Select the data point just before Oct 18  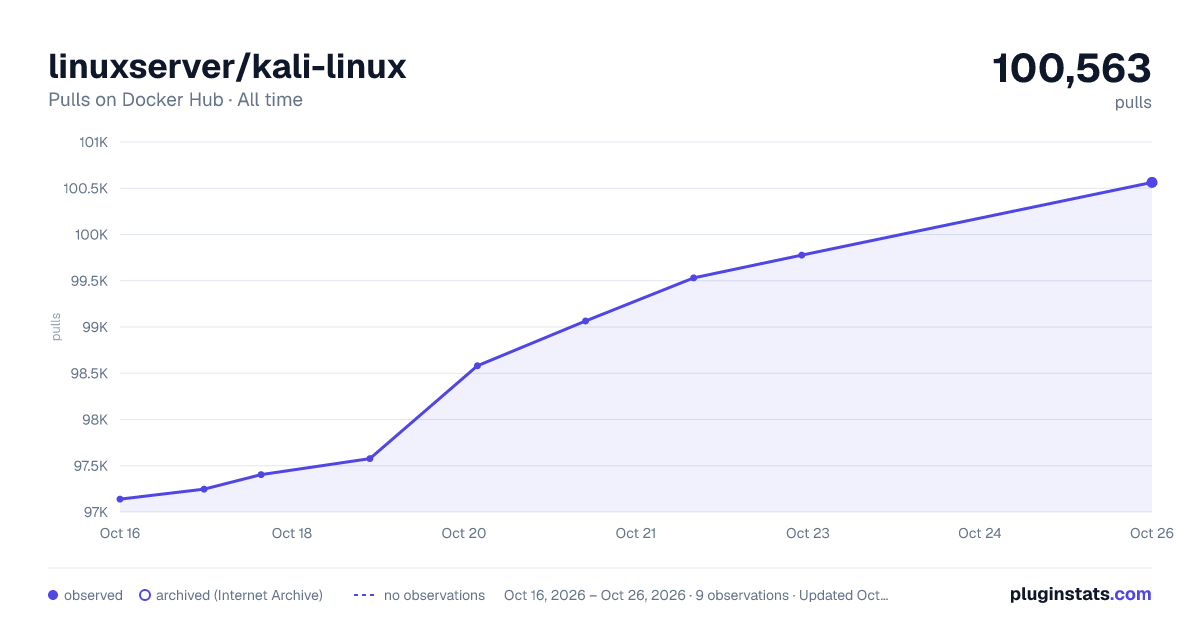261,474
